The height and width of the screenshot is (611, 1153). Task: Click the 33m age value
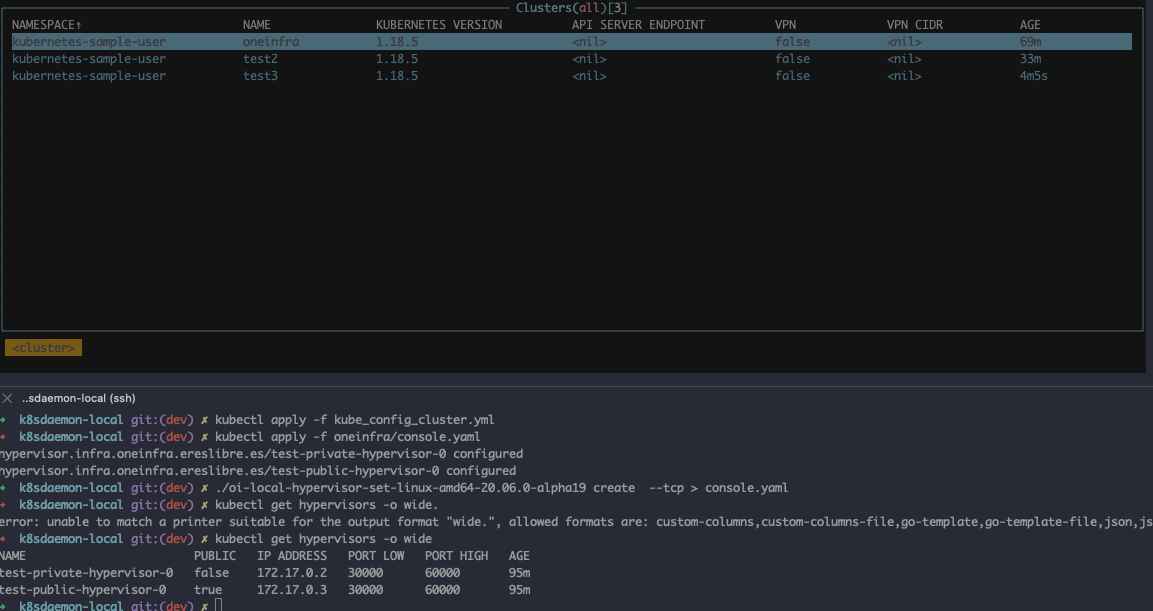coord(1030,59)
